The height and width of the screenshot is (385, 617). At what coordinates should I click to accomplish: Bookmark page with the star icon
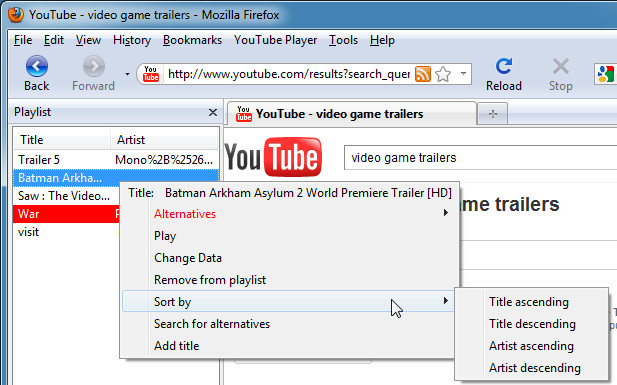443,74
